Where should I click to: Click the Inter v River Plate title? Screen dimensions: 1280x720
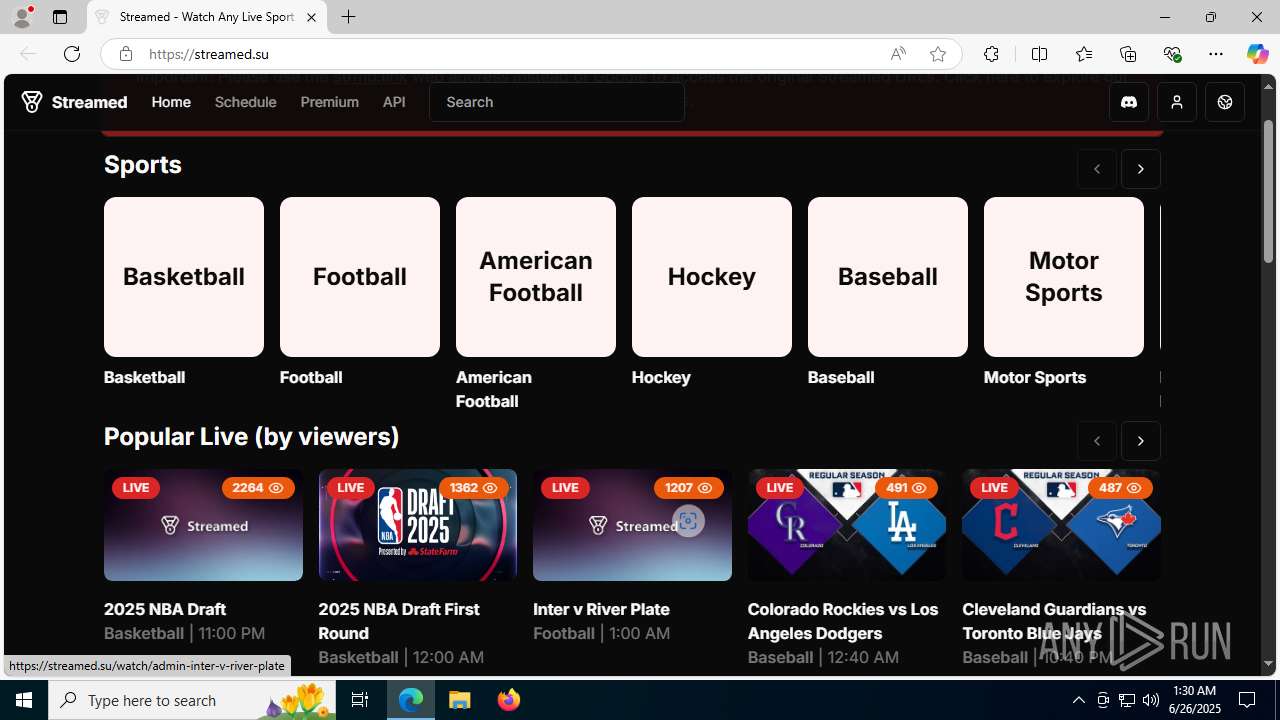coord(601,609)
